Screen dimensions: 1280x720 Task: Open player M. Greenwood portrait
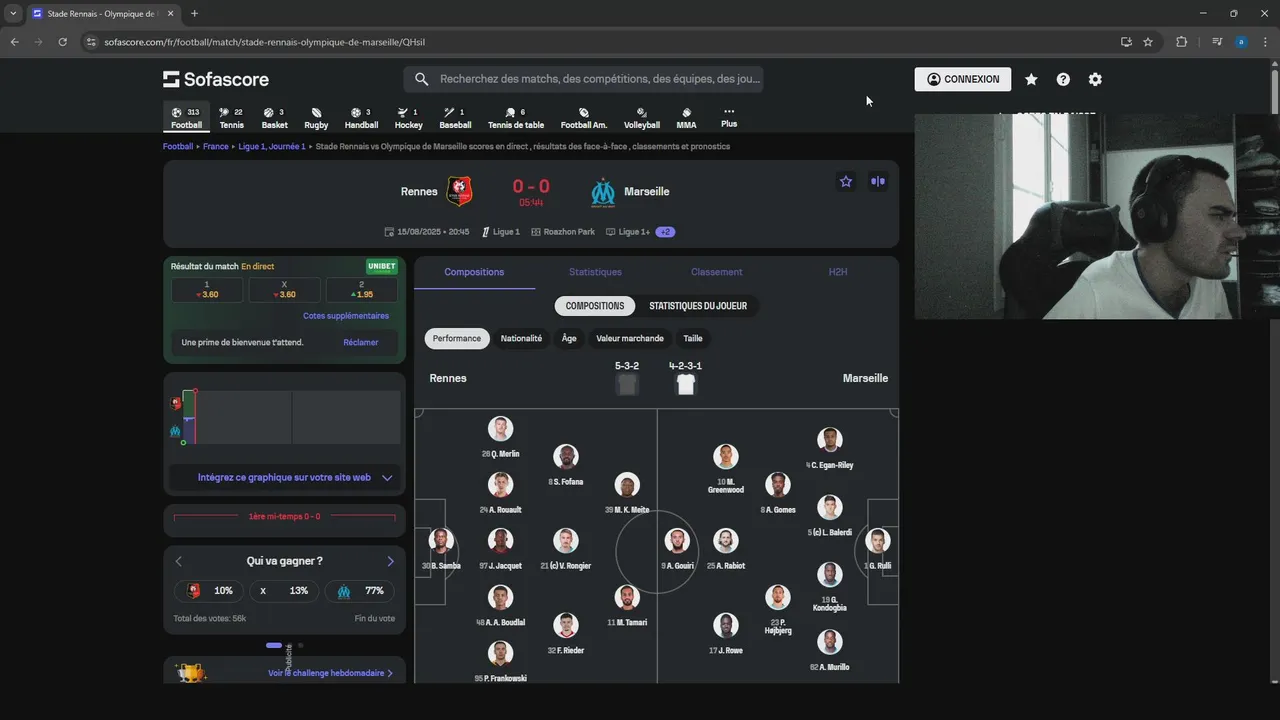tap(726, 457)
